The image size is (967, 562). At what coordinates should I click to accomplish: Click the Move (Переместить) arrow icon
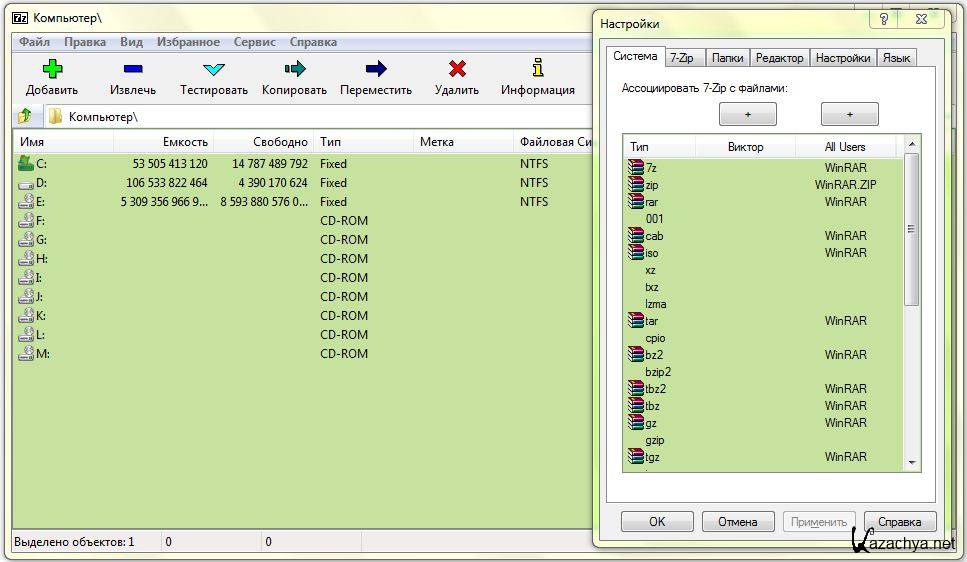(x=376, y=69)
